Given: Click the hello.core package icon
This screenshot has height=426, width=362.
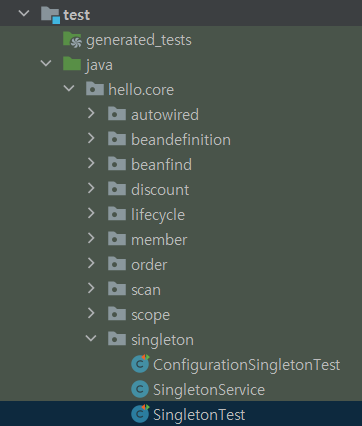Looking at the screenshot, I should [95, 89].
